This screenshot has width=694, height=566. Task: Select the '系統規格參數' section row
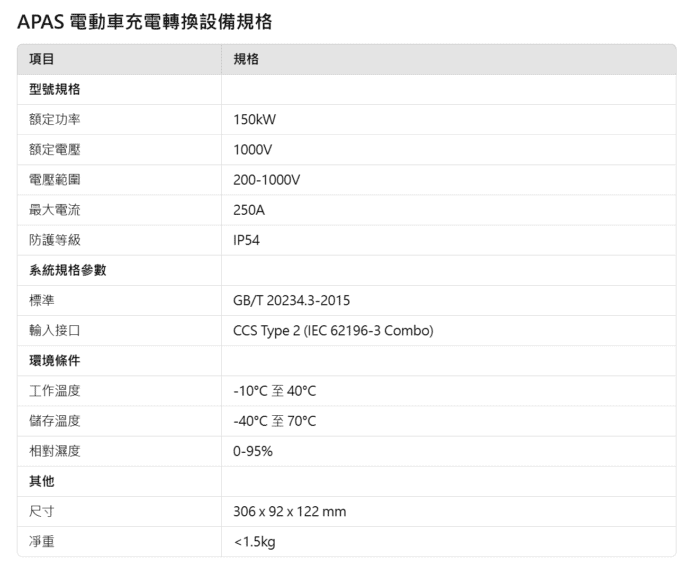[x=68, y=270]
